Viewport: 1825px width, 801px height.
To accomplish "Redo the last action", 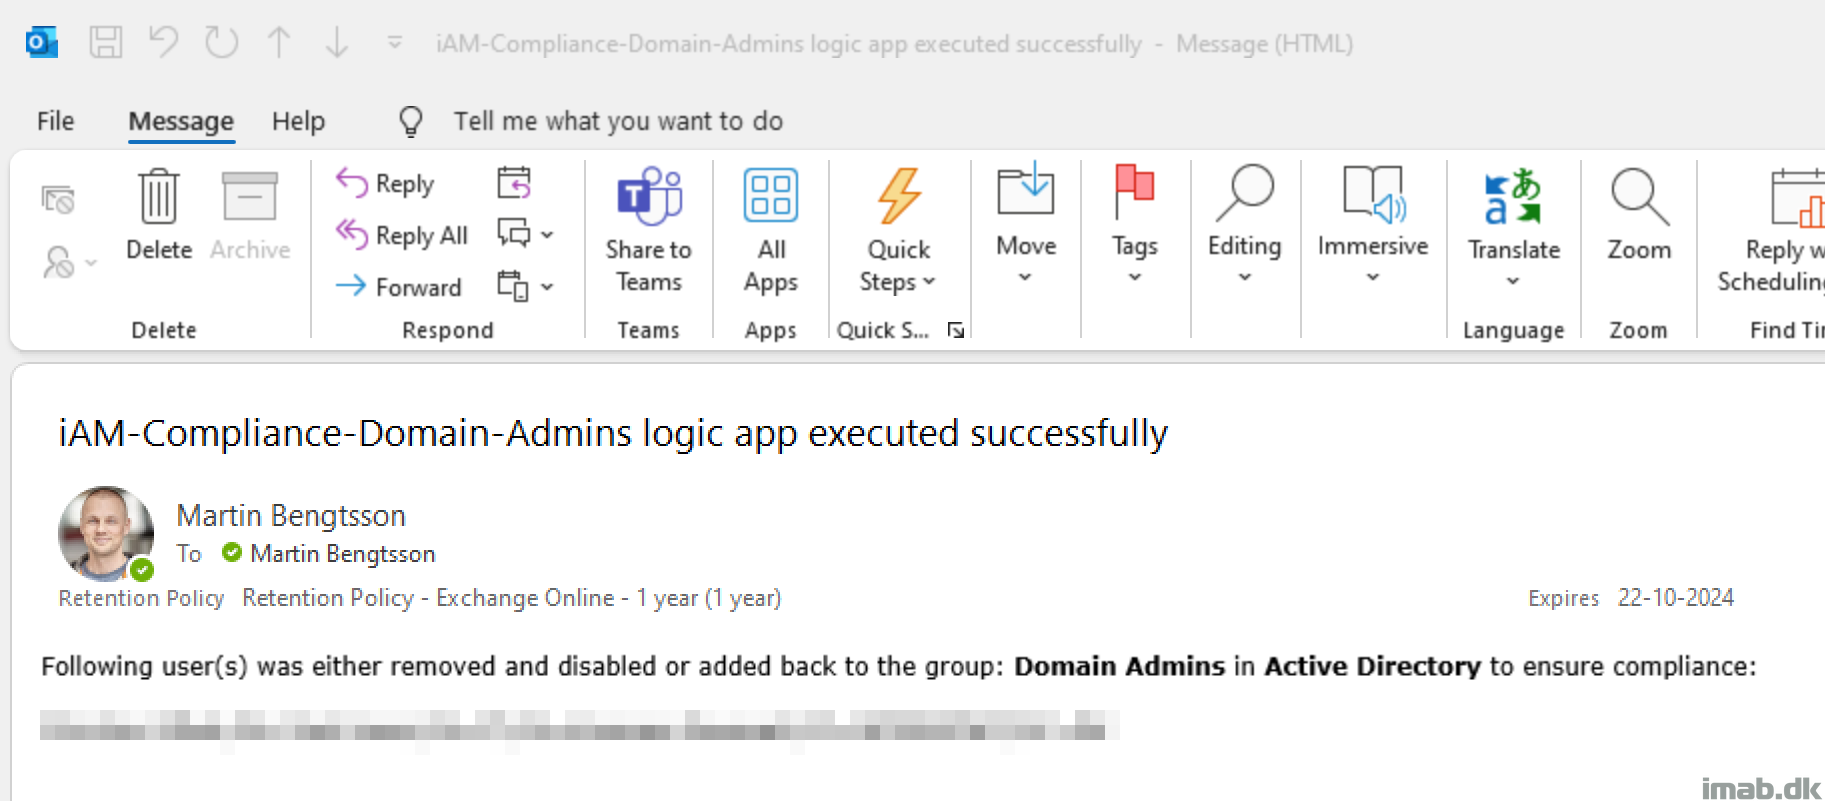I will tap(221, 43).
